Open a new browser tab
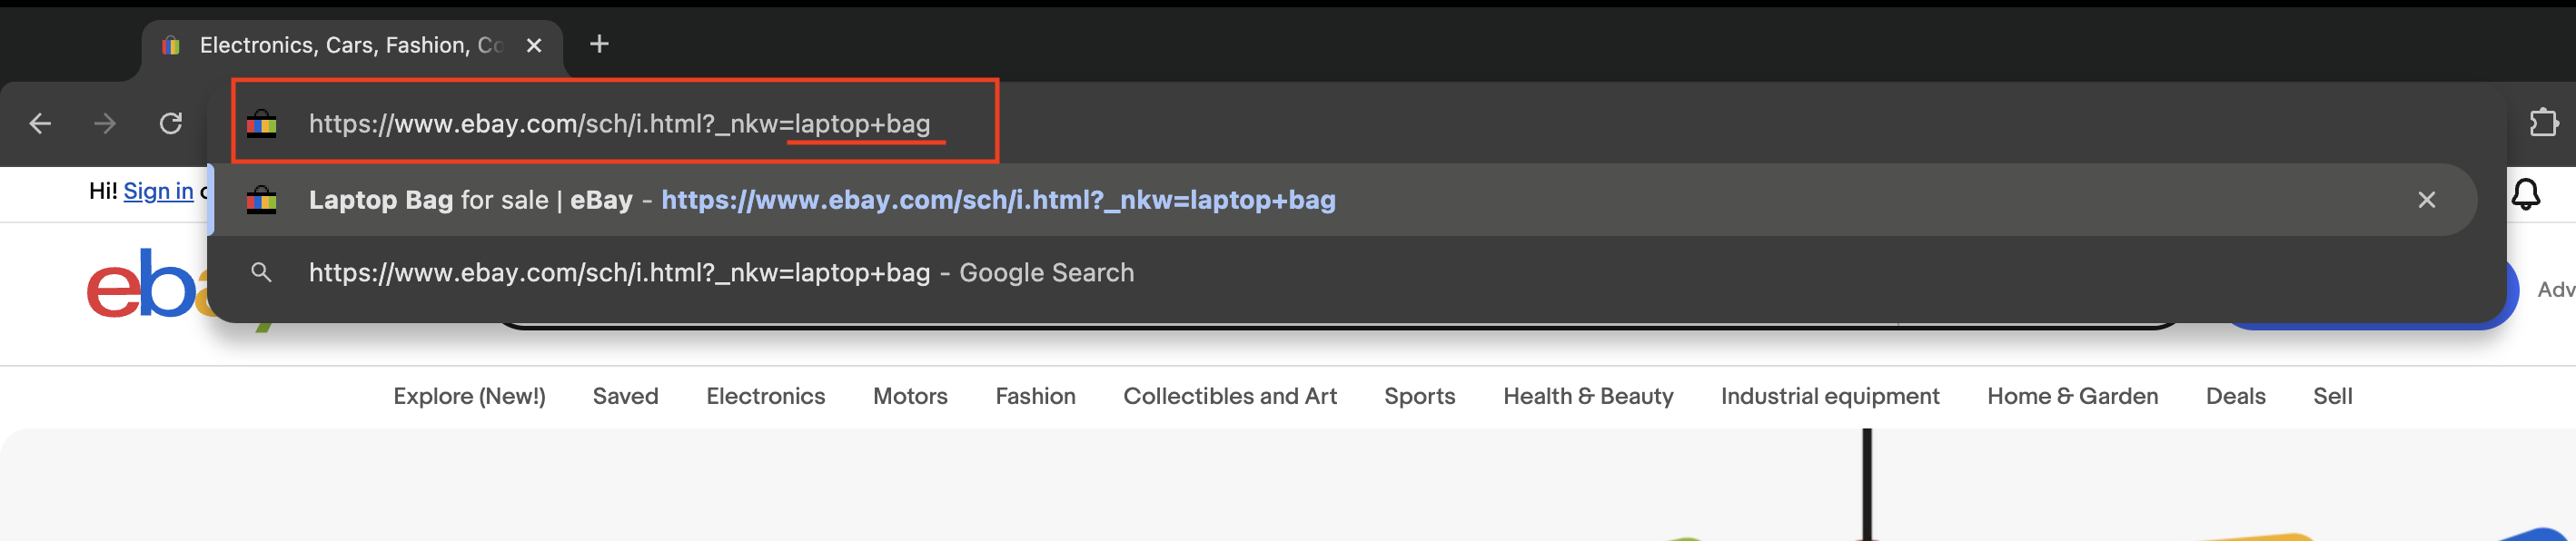 pos(598,44)
